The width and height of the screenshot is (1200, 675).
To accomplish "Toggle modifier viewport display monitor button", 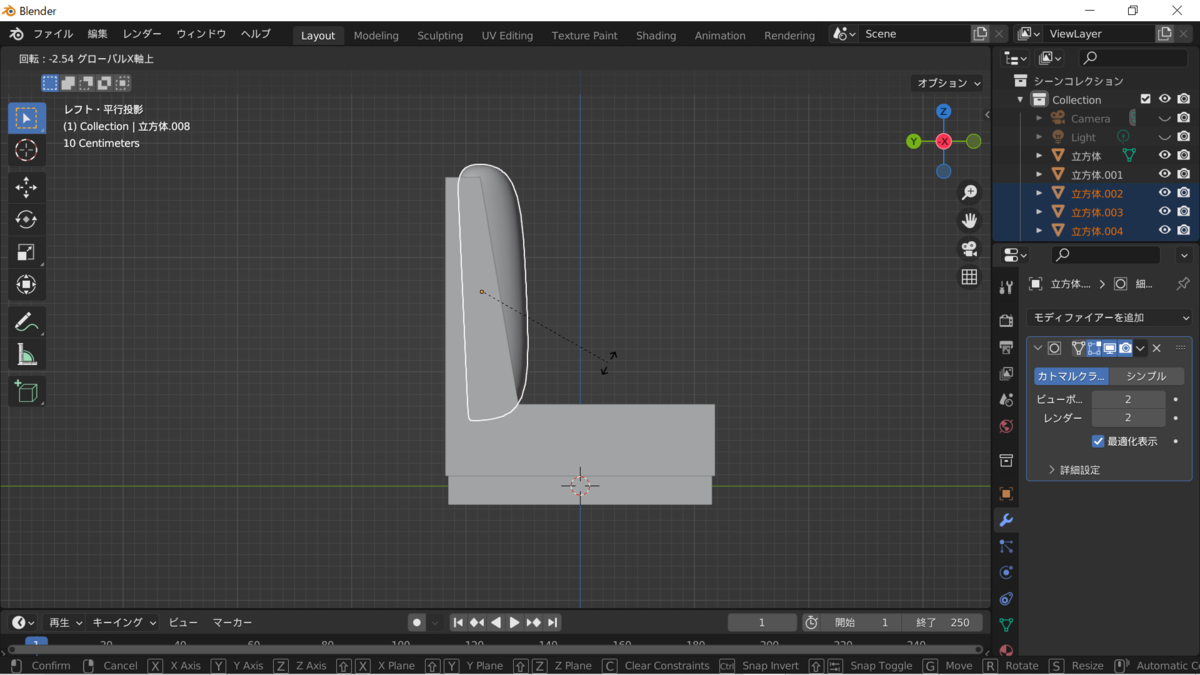I will point(1110,348).
